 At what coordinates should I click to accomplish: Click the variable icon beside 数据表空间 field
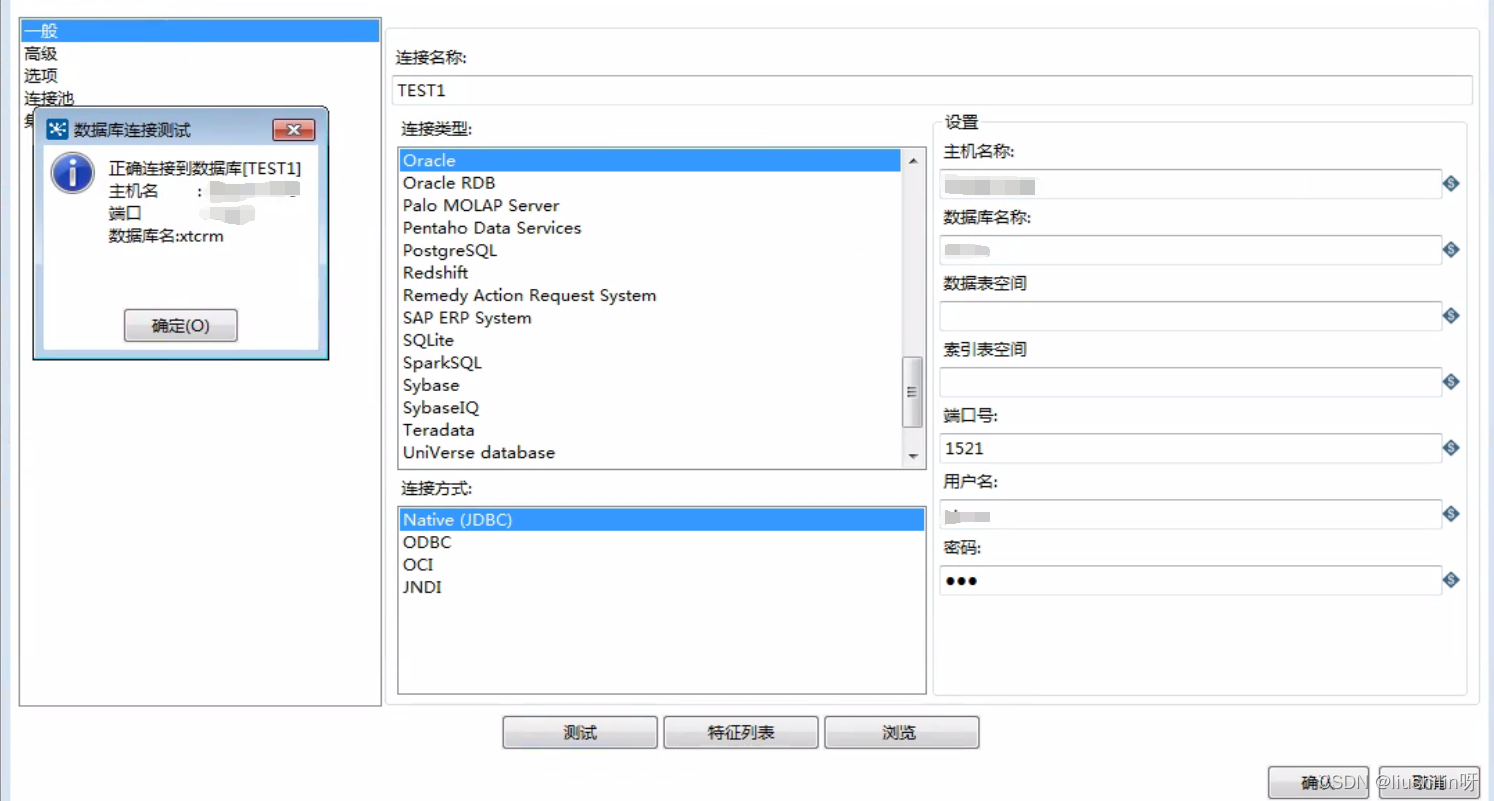(x=1450, y=315)
